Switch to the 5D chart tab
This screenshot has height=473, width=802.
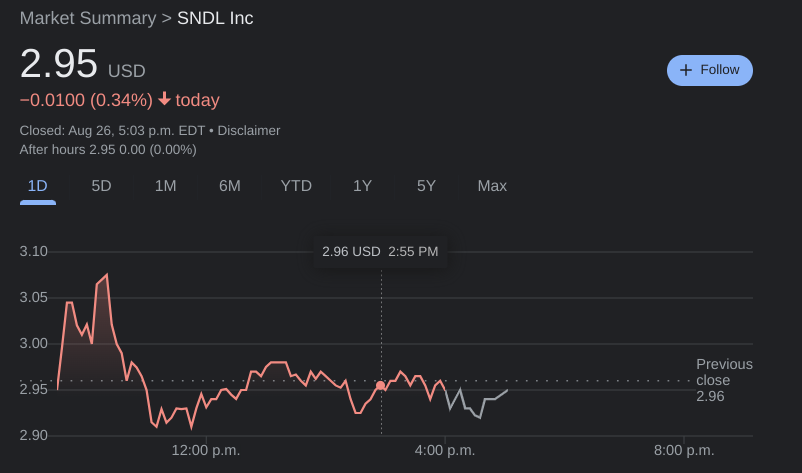pyautogui.click(x=101, y=186)
